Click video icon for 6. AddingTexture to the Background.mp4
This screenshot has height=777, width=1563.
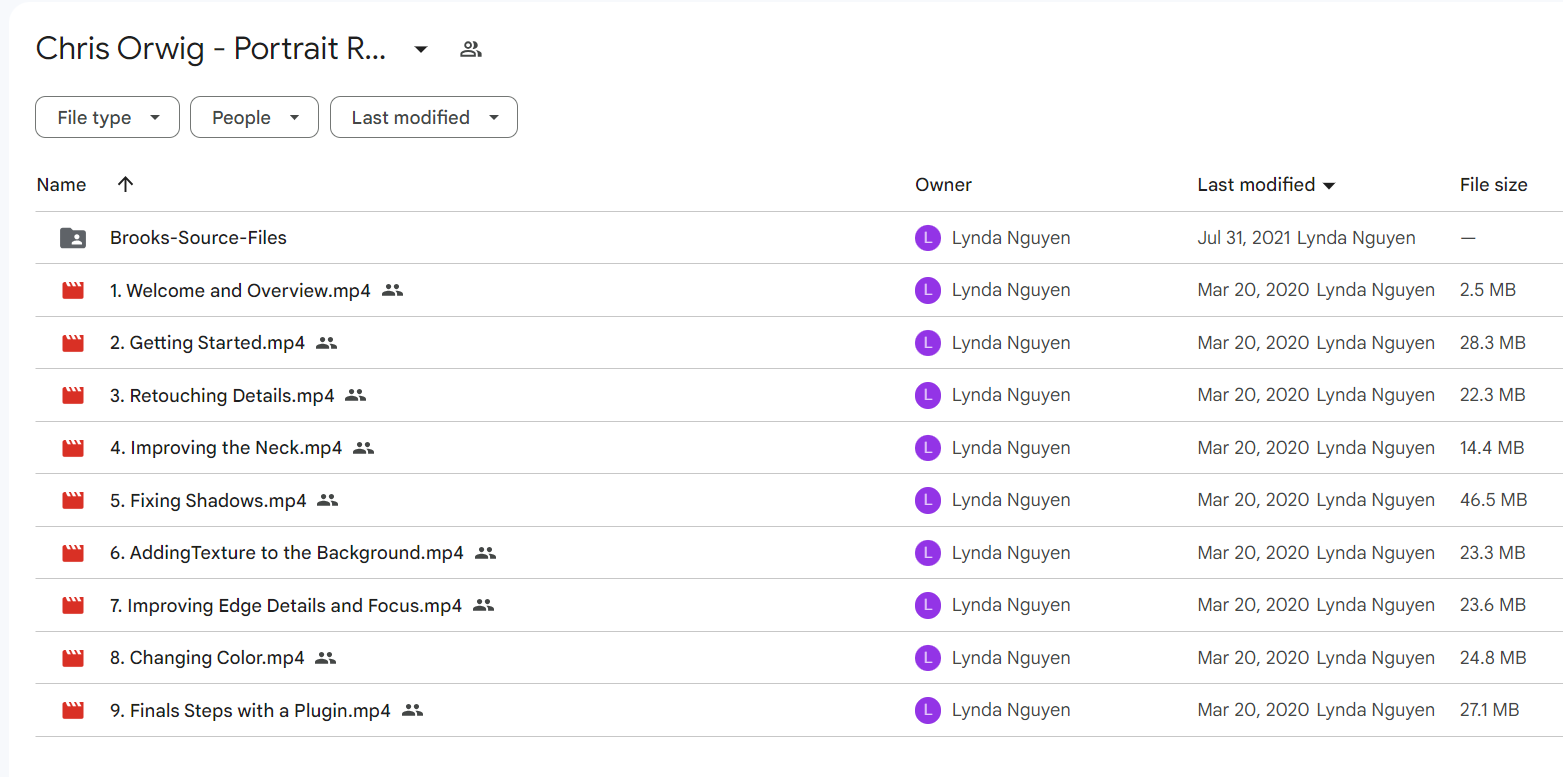click(73, 553)
